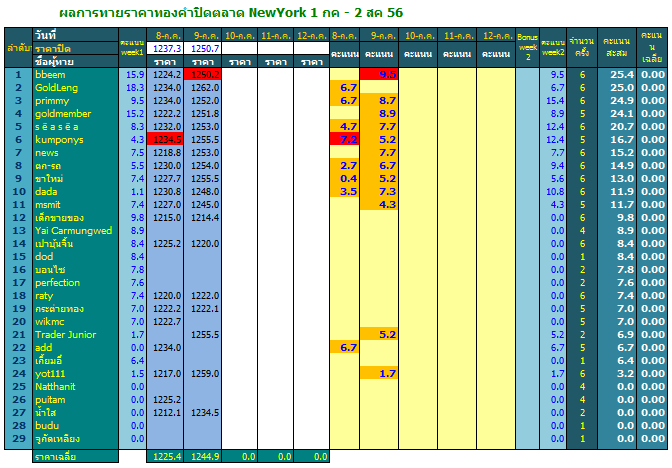This screenshot has height=468, width=672.
Task: Click the perfection name cell
Action: click(x=75, y=282)
